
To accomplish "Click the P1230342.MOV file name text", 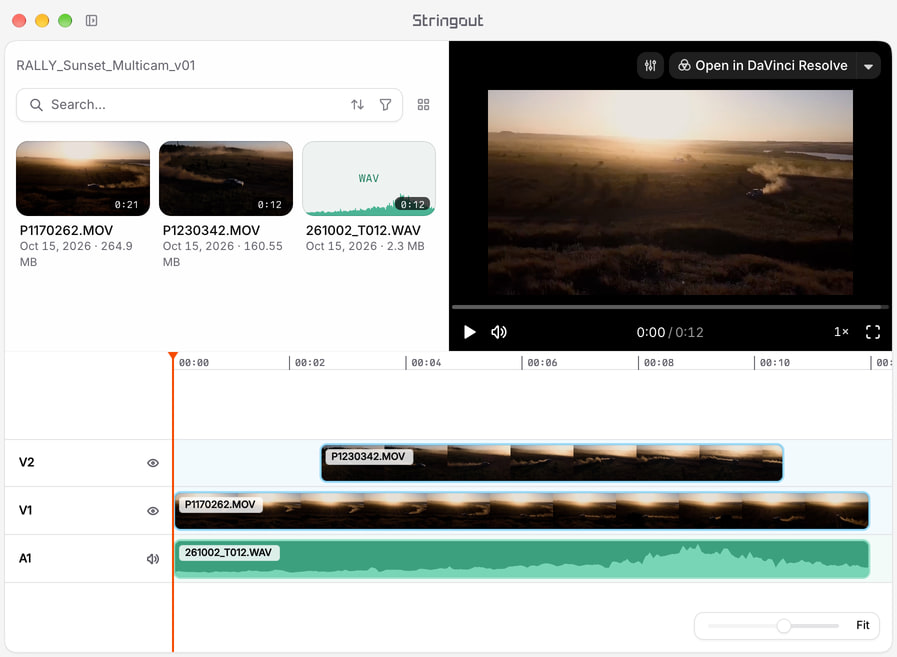I will click(x=211, y=230).
